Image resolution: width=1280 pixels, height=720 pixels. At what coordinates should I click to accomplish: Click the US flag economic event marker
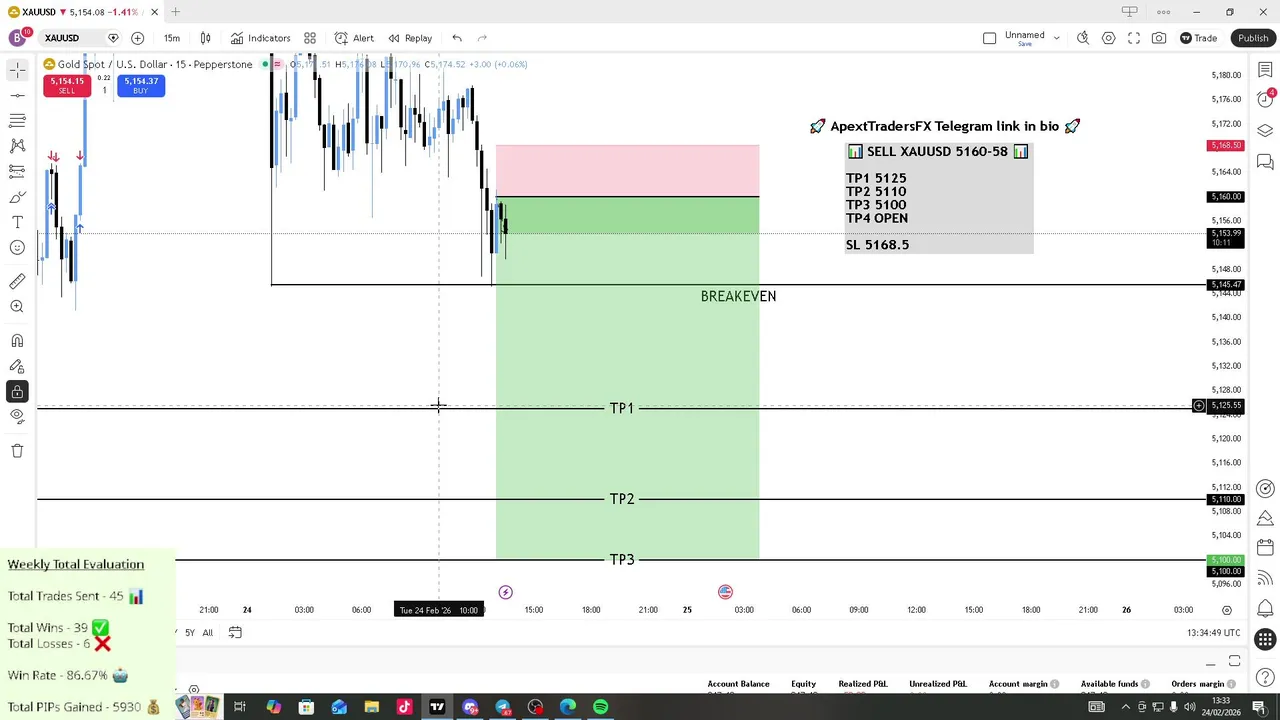pyautogui.click(x=725, y=592)
